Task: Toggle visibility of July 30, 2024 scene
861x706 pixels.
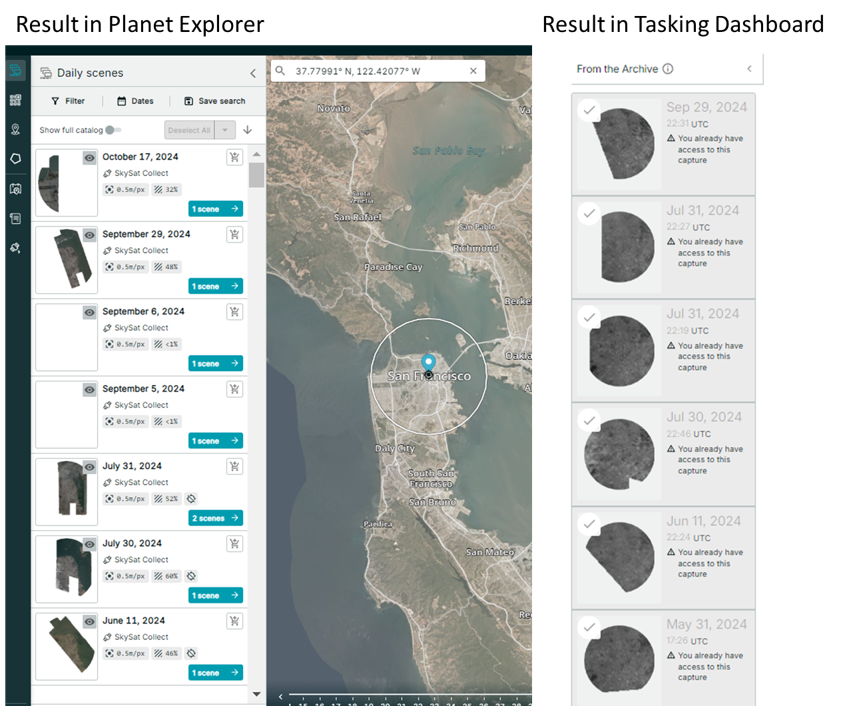Action: pos(89,545)
